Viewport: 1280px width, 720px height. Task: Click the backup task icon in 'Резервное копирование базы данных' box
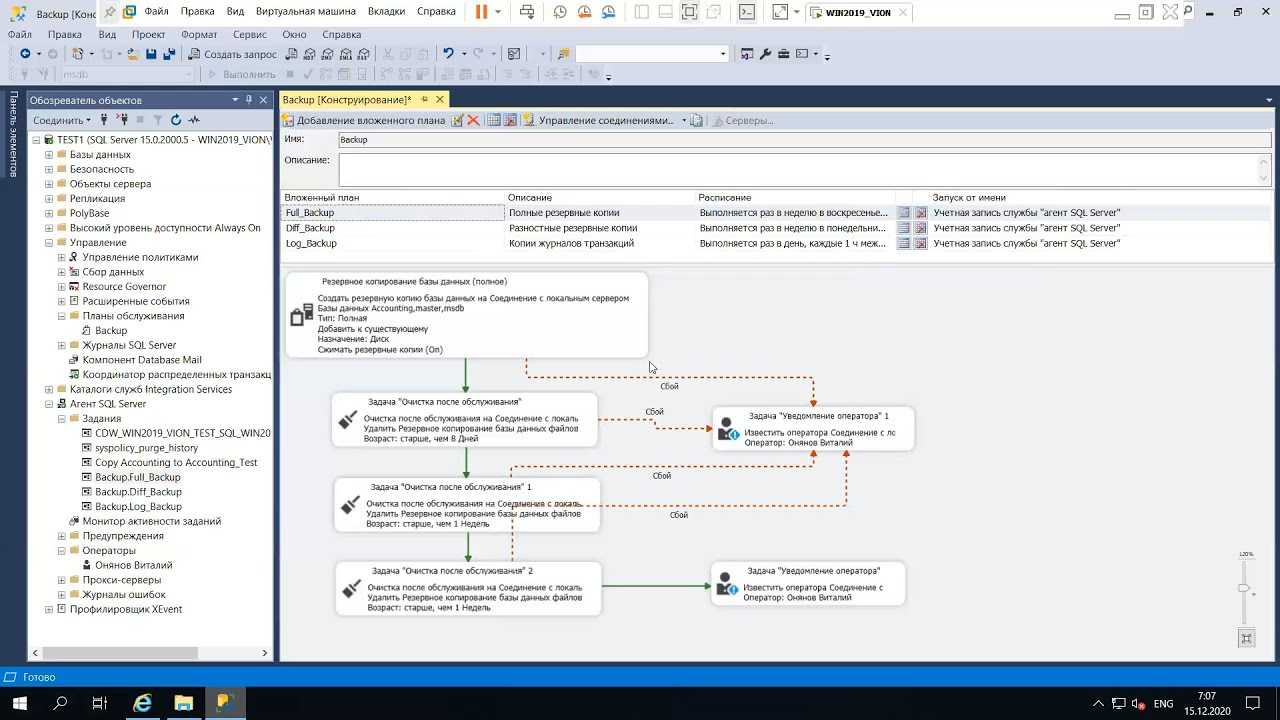click(301, 316)
